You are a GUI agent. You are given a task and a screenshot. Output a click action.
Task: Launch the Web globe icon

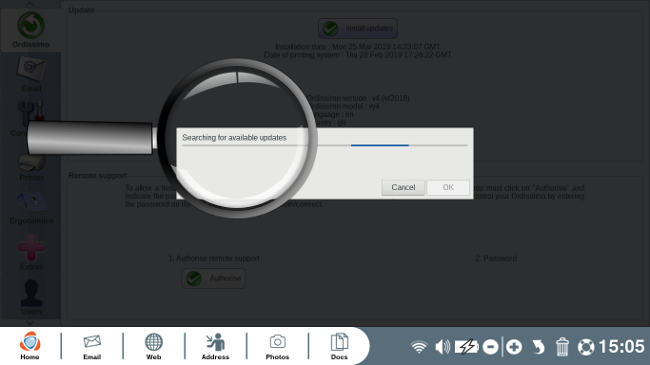(153, 346)
